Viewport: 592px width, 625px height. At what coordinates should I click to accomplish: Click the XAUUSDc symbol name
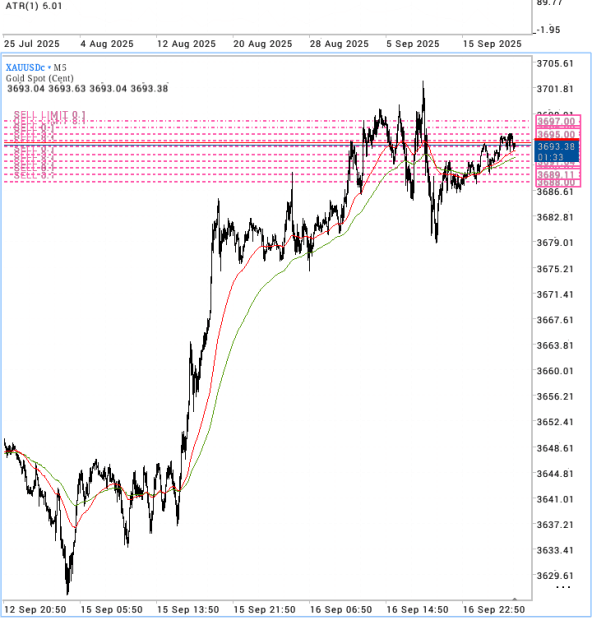point(25,68)
